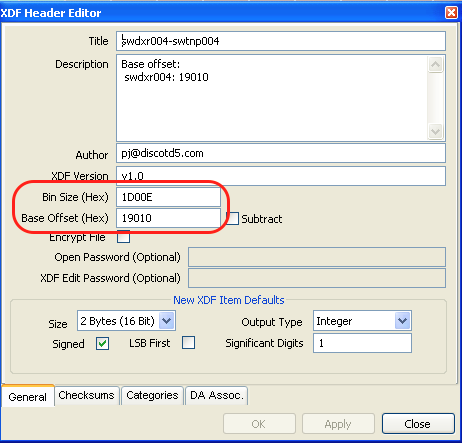Click the OK button
The height and width of the screenshot is (443, 462).
coord(259,424)
